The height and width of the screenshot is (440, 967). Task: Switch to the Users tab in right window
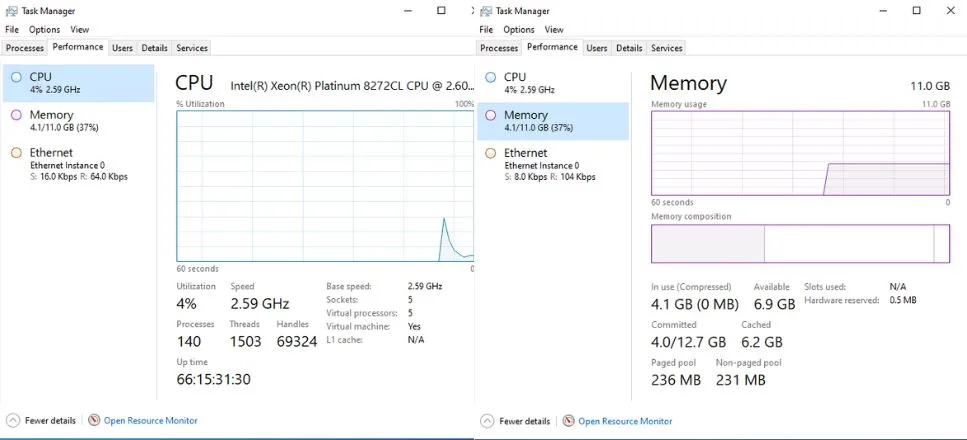click(596, 48)
